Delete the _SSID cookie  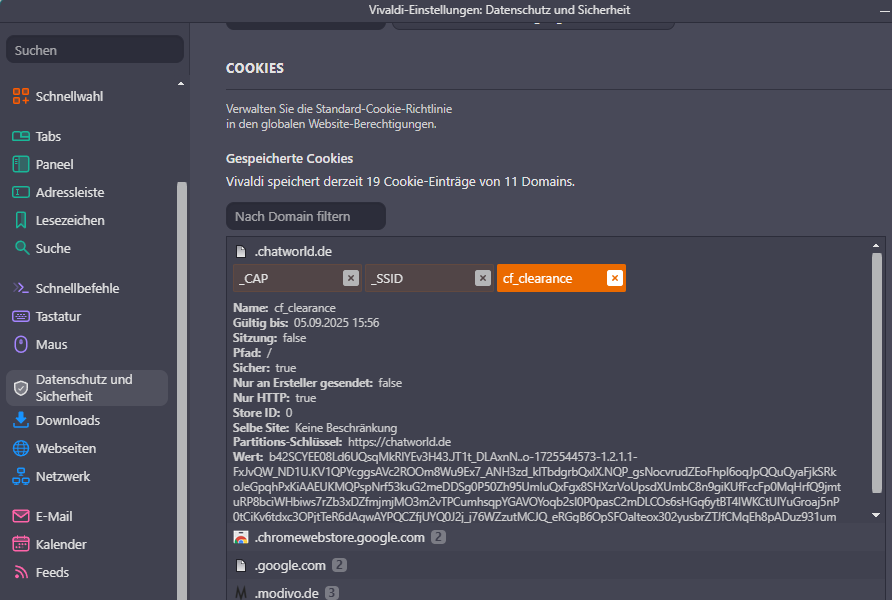coord(483,278)
